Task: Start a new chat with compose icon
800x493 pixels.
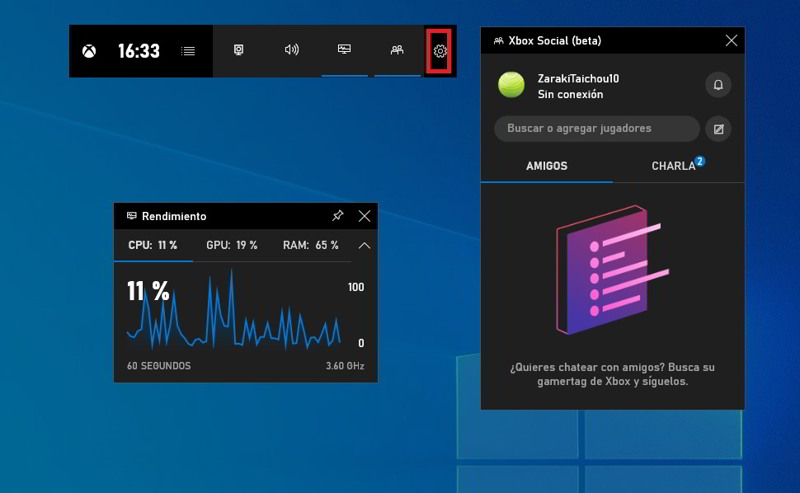Action: coord(717,129)
